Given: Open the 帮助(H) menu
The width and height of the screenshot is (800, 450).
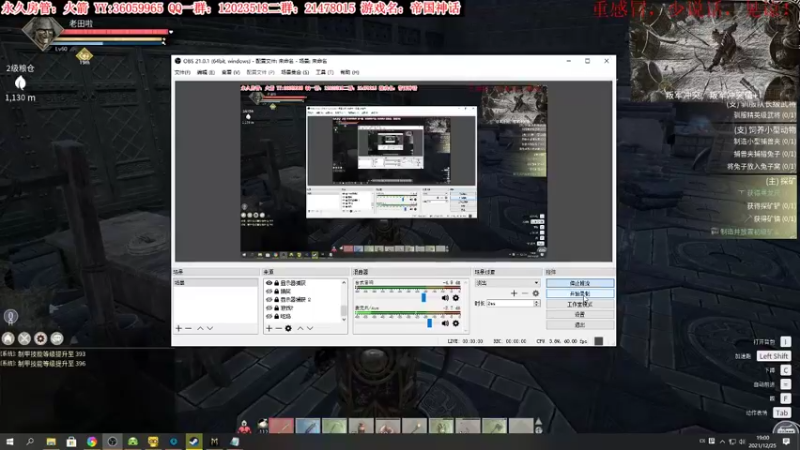Looking at the screenshot, I should point(349,72).
